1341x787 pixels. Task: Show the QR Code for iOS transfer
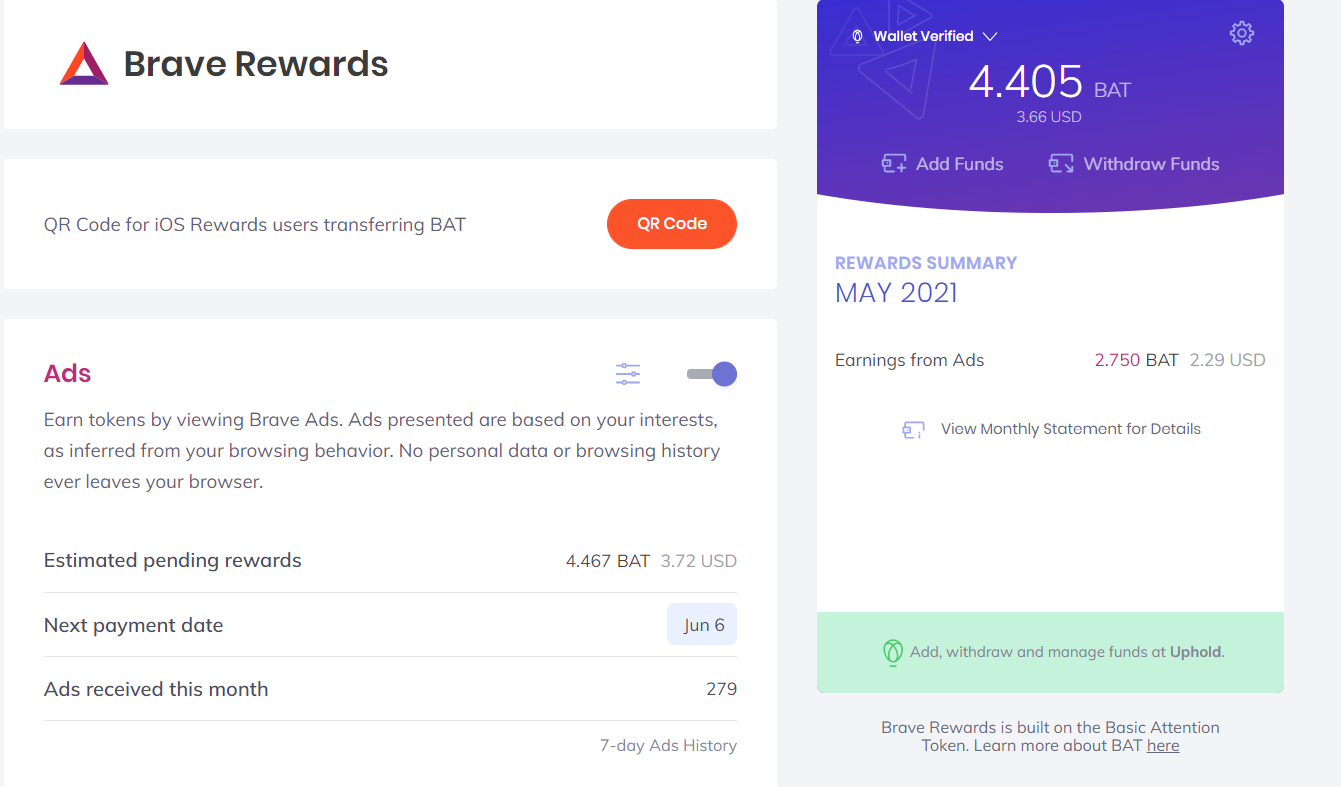(672, 224)
